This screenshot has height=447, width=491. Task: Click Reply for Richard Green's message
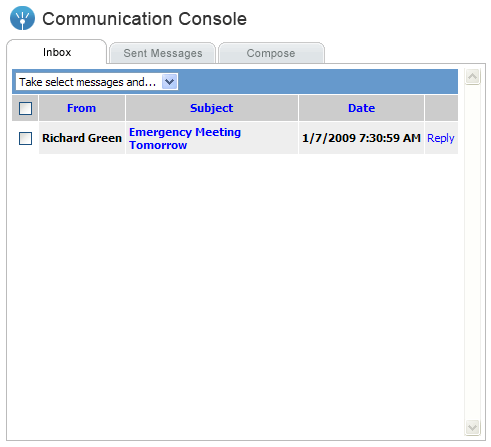click(441, 138)
